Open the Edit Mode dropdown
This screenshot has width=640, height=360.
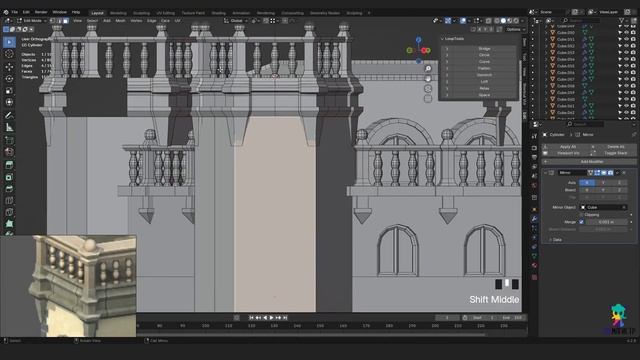point(32,20)
